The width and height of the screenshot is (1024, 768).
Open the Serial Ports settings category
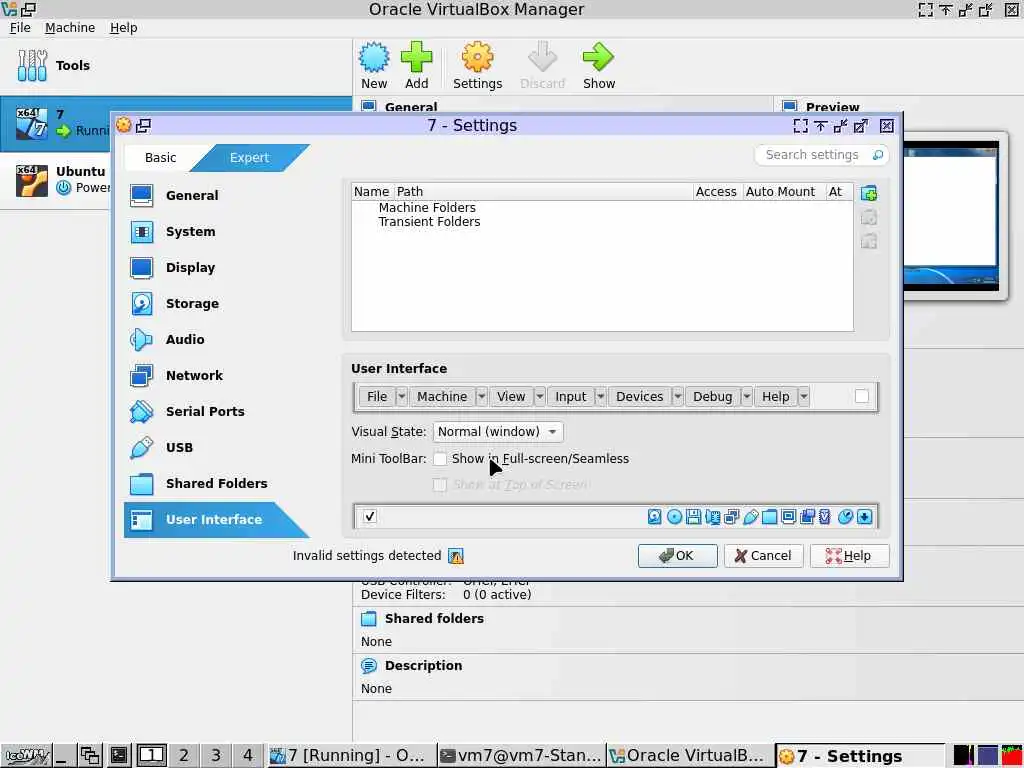tap(216, 411)
